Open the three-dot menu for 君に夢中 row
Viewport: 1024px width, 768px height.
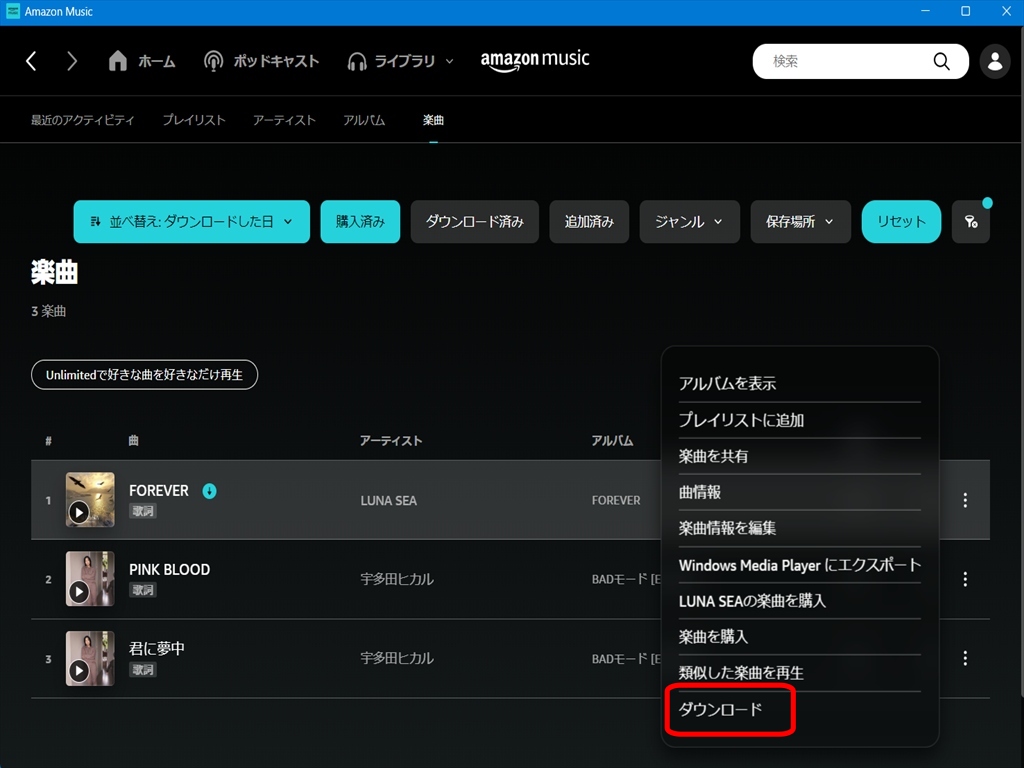pyautogui.click(x=965, y=658)
